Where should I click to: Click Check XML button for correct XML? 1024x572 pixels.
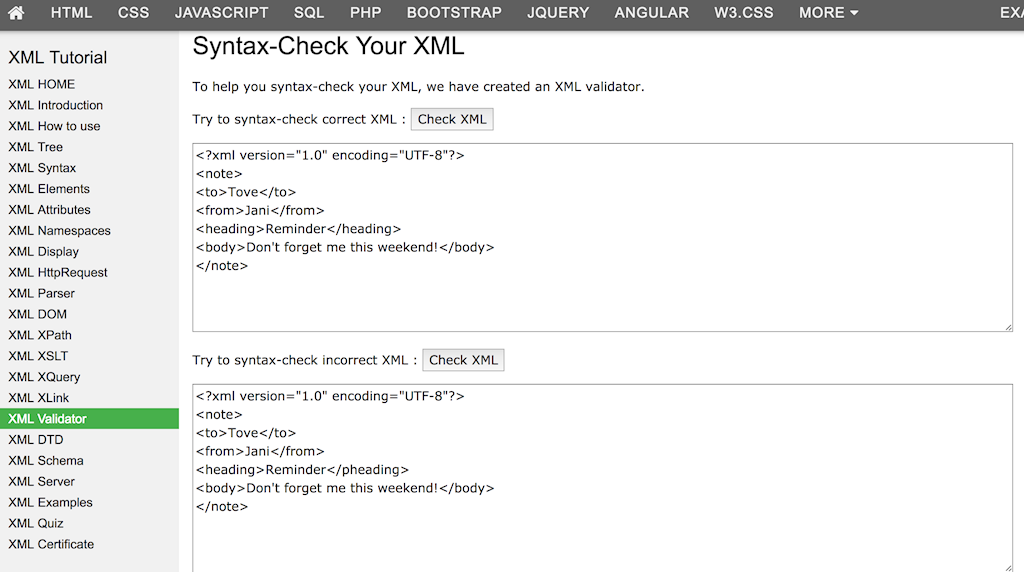click(452, 119)
